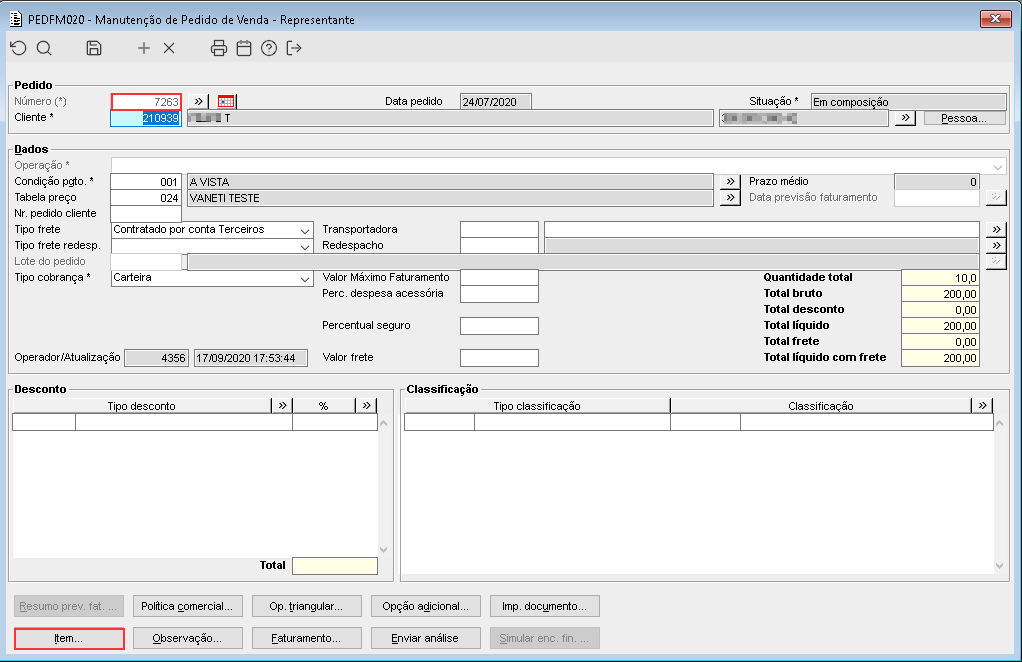The width and height of the screenshot is (1022, 662).
Task: Open the Tipo frete dropdown
Action: pyautogui.click(x=304, y=230)
